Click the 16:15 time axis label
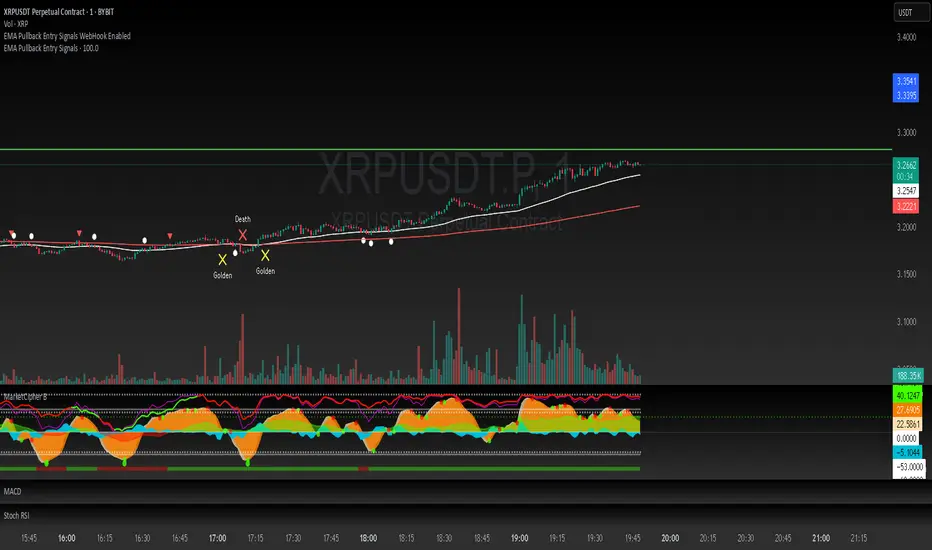 104,538
